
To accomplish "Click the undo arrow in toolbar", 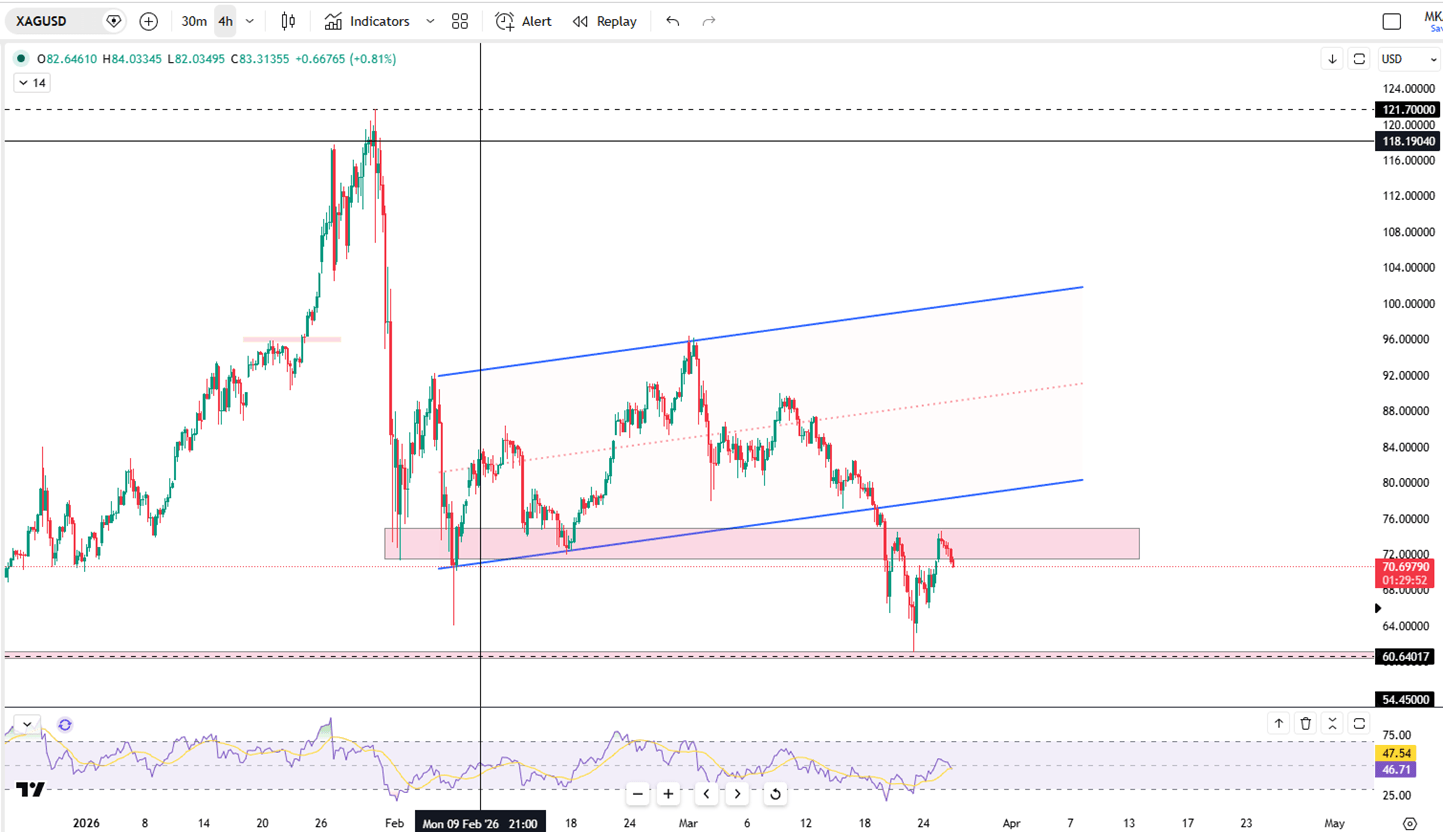I will tap(673, 21).
